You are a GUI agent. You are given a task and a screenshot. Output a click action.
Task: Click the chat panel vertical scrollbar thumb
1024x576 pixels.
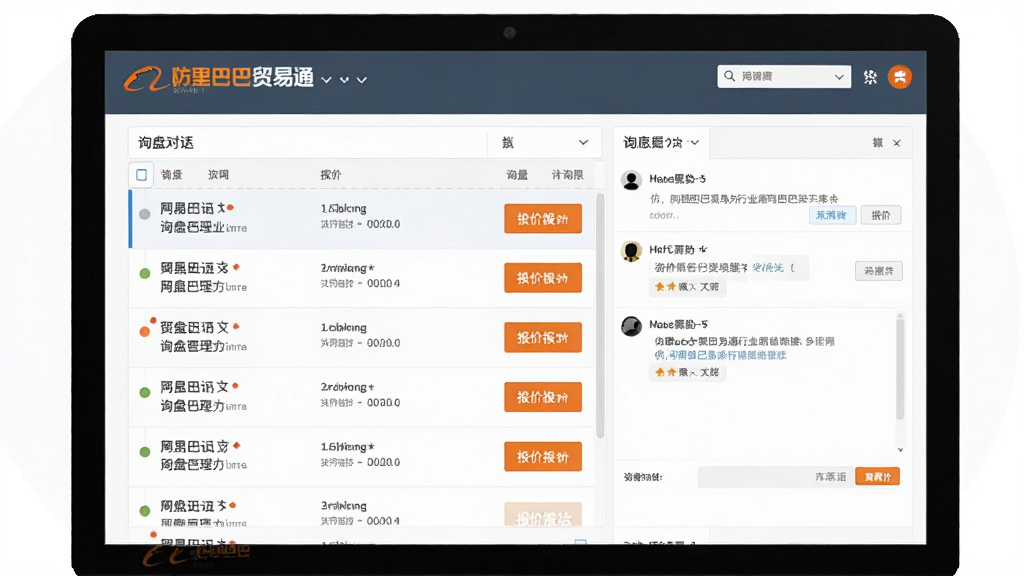click(x=900, y=369)
